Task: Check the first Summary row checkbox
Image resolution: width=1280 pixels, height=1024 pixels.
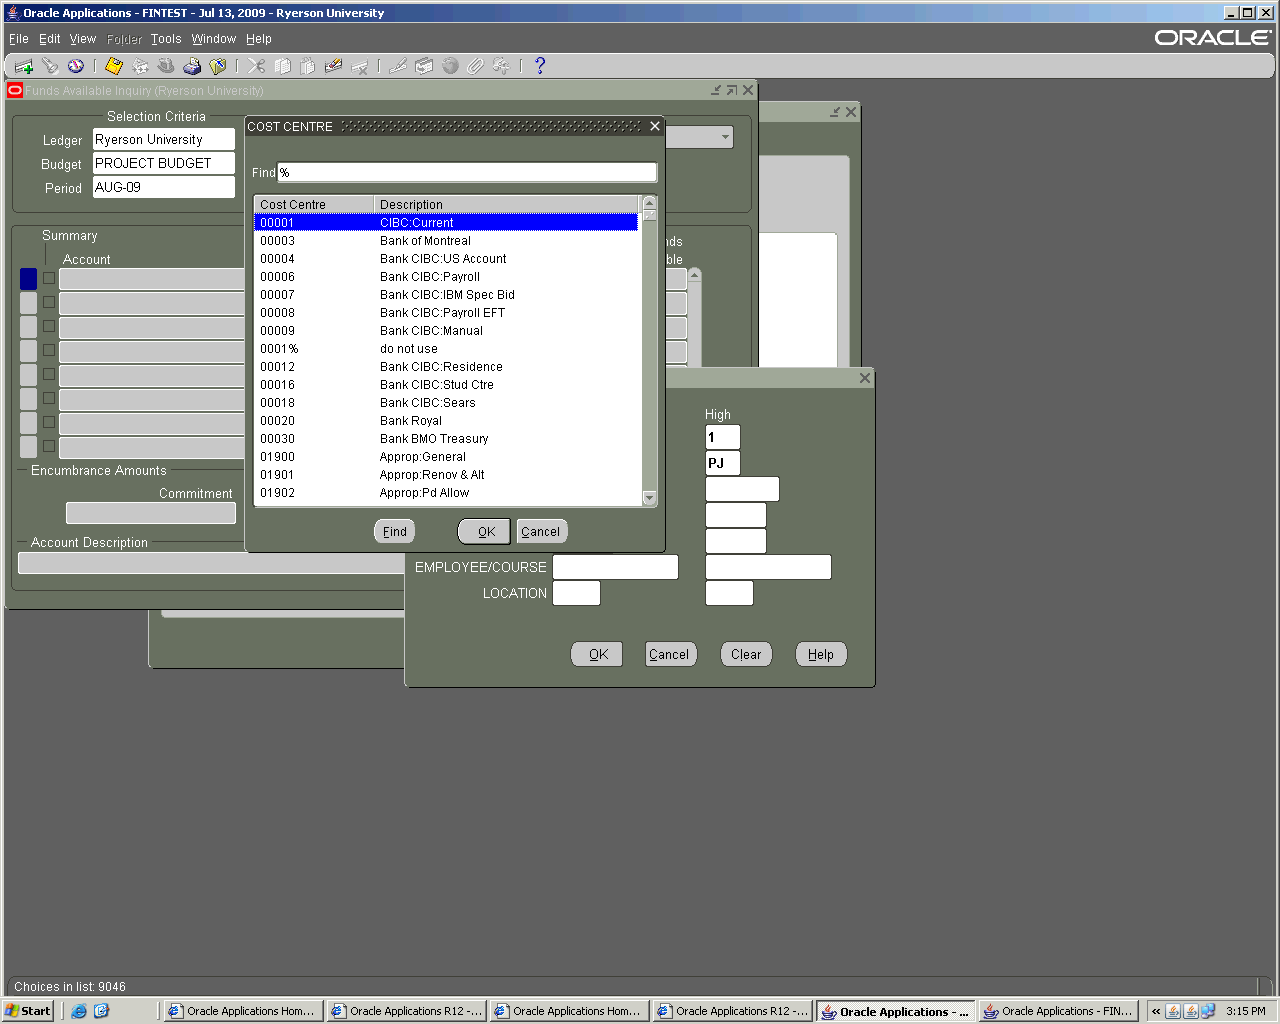Action: [x=49, y=279]
